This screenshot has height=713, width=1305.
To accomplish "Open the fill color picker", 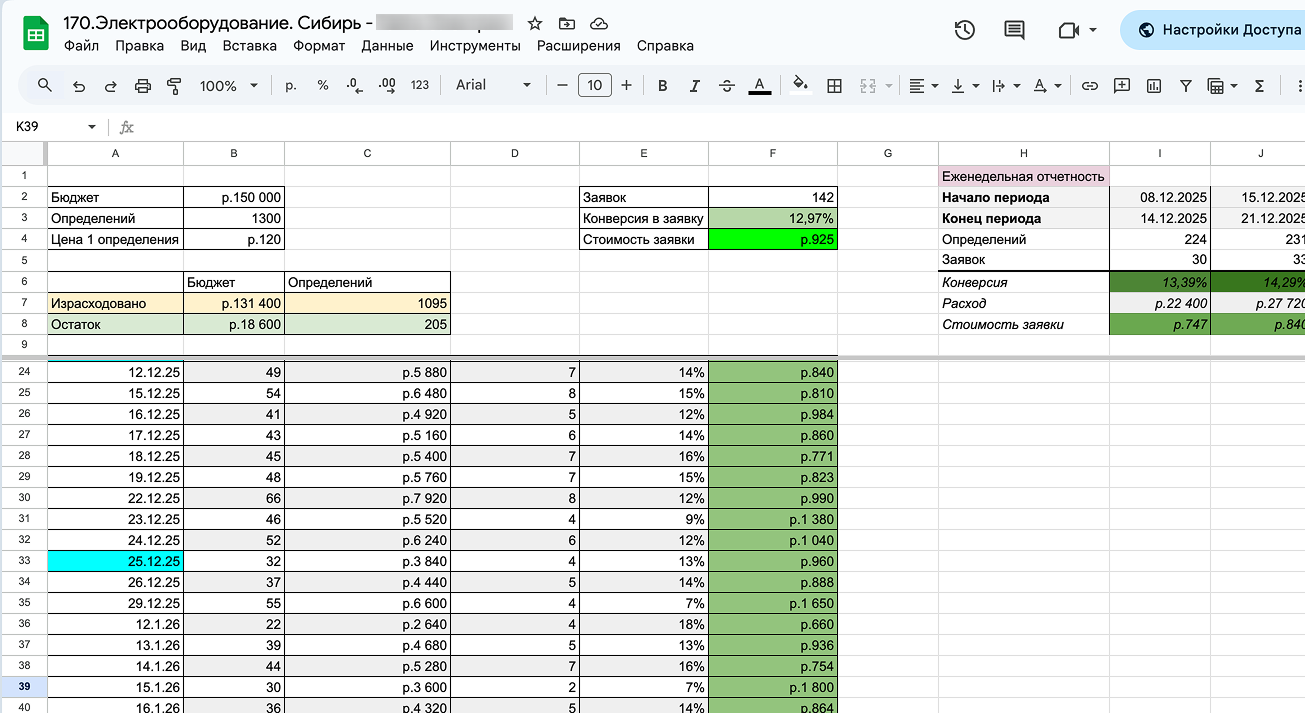I will pos(799,86).
